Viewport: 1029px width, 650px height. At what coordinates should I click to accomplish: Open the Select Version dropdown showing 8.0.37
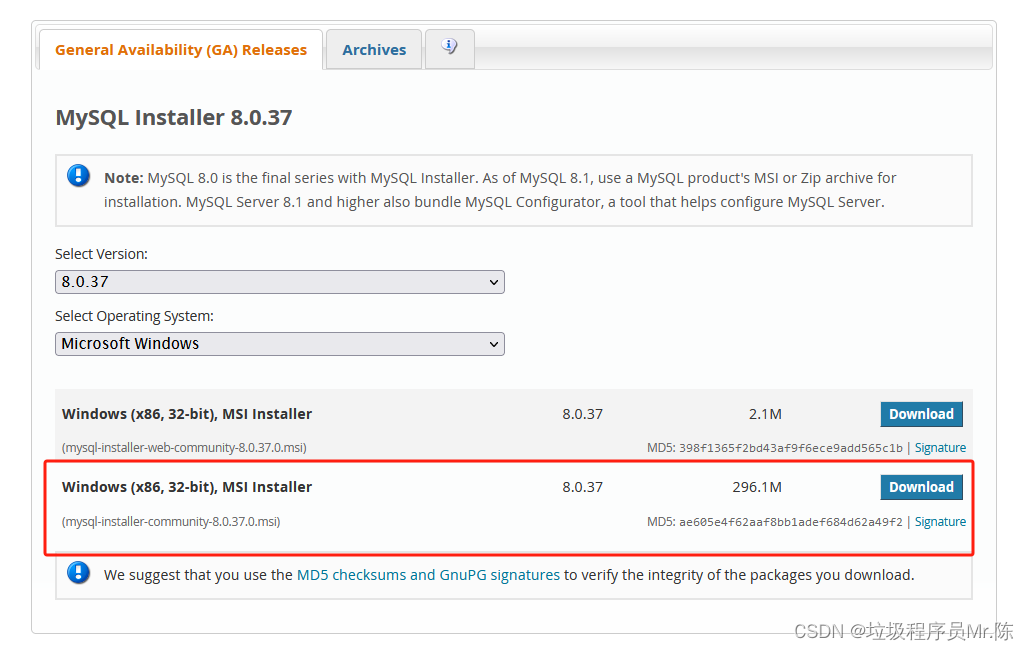(280, 282)
